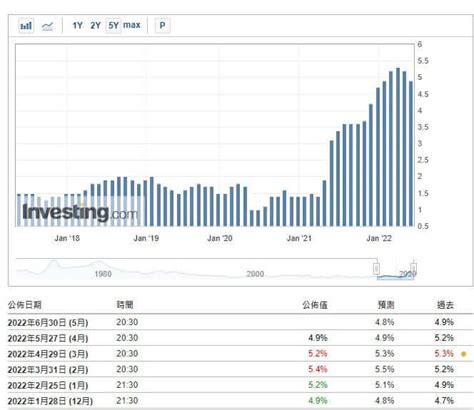Select the 2022年4月29日 (3月) row
Screen dimensions: 474x410
[x=240, y=354]
